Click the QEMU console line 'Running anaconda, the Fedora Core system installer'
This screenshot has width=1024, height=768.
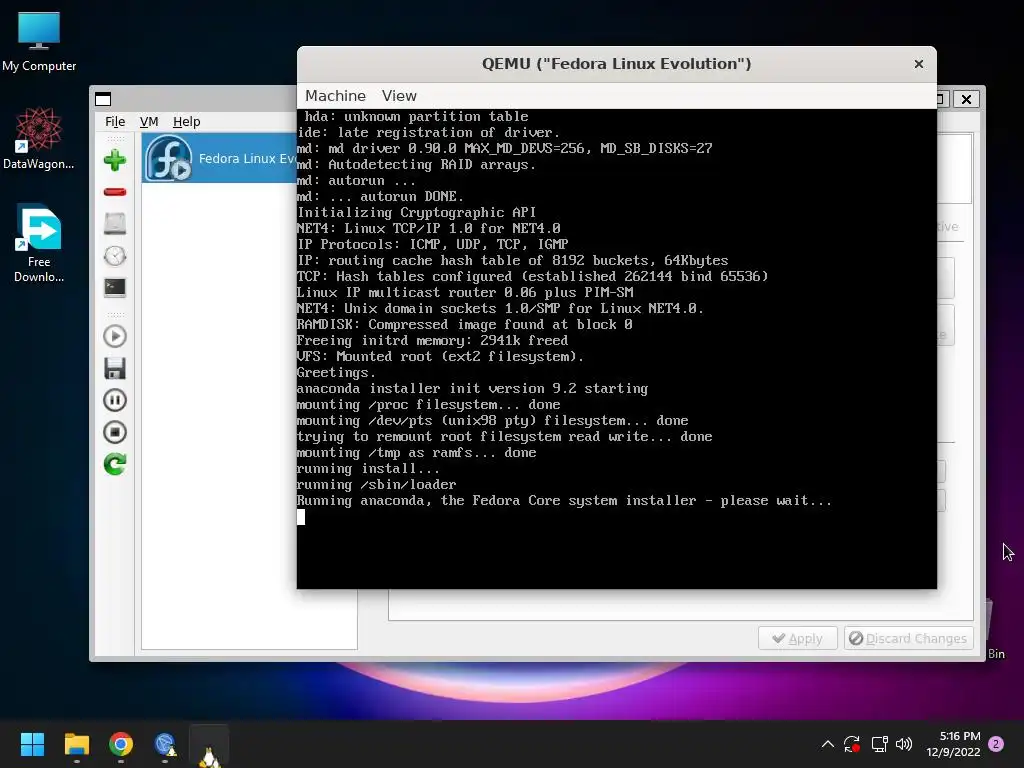click(564, 501)
